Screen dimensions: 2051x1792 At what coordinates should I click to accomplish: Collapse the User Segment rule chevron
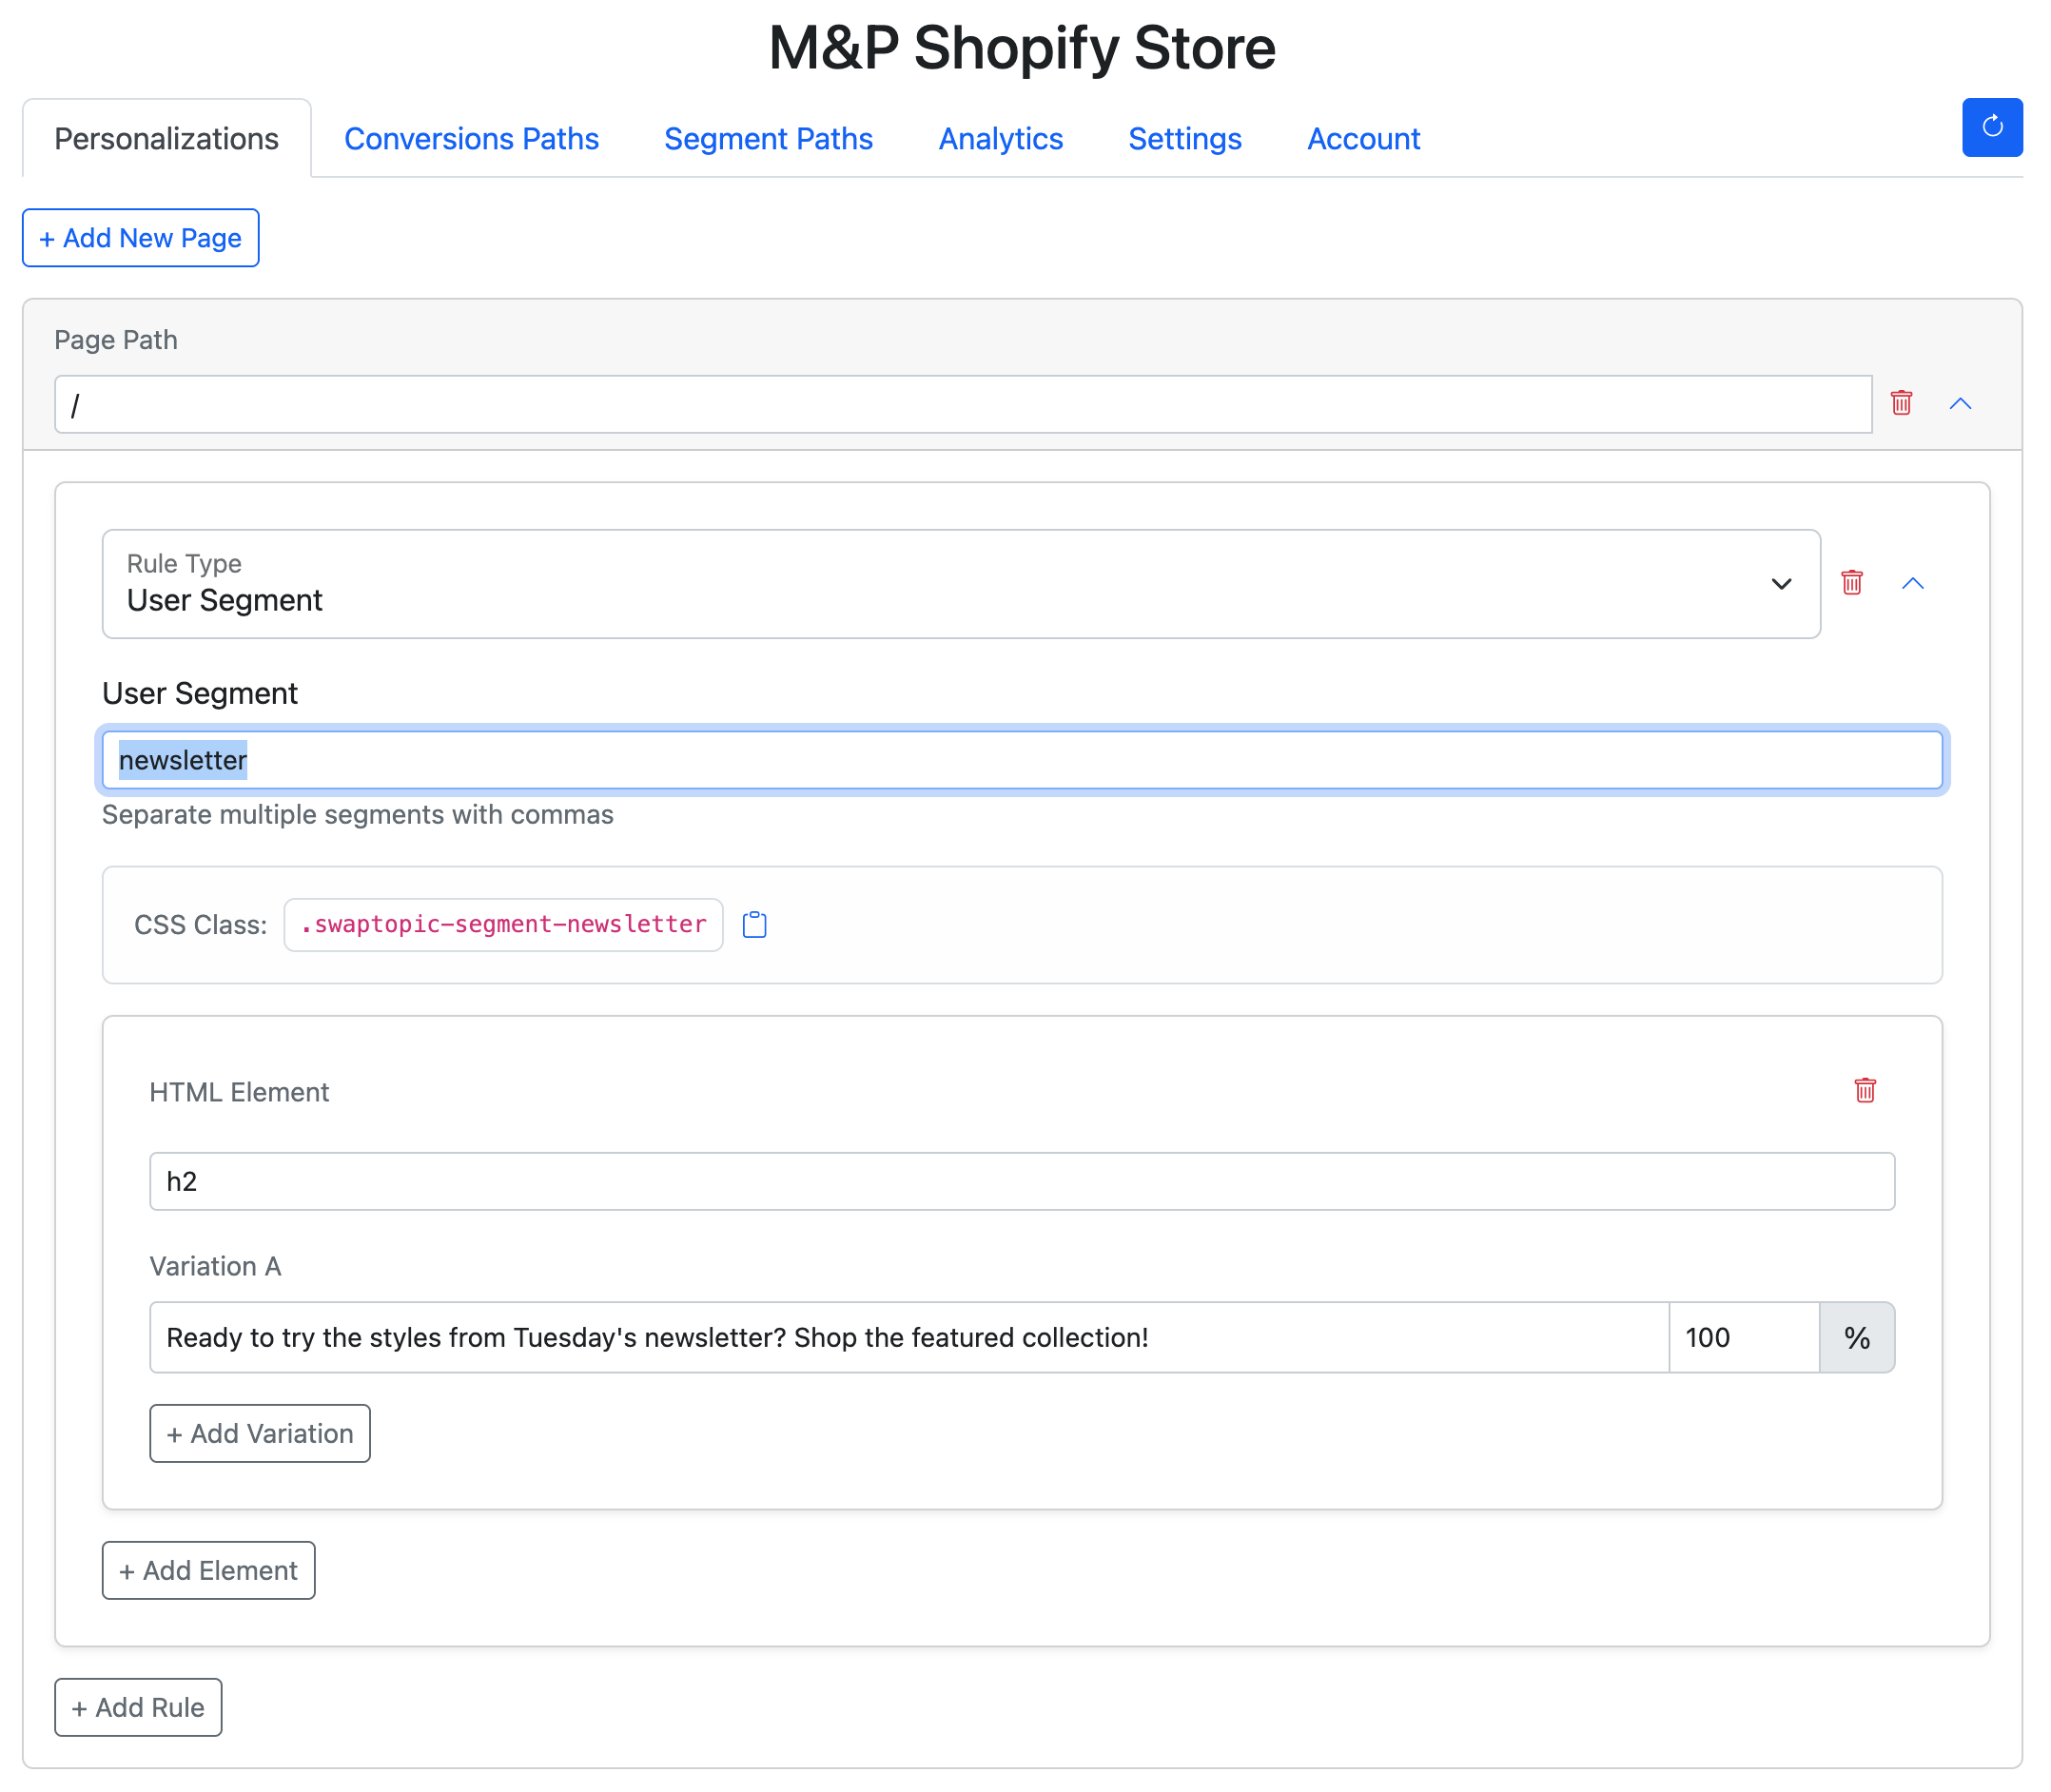[1911, 583]
